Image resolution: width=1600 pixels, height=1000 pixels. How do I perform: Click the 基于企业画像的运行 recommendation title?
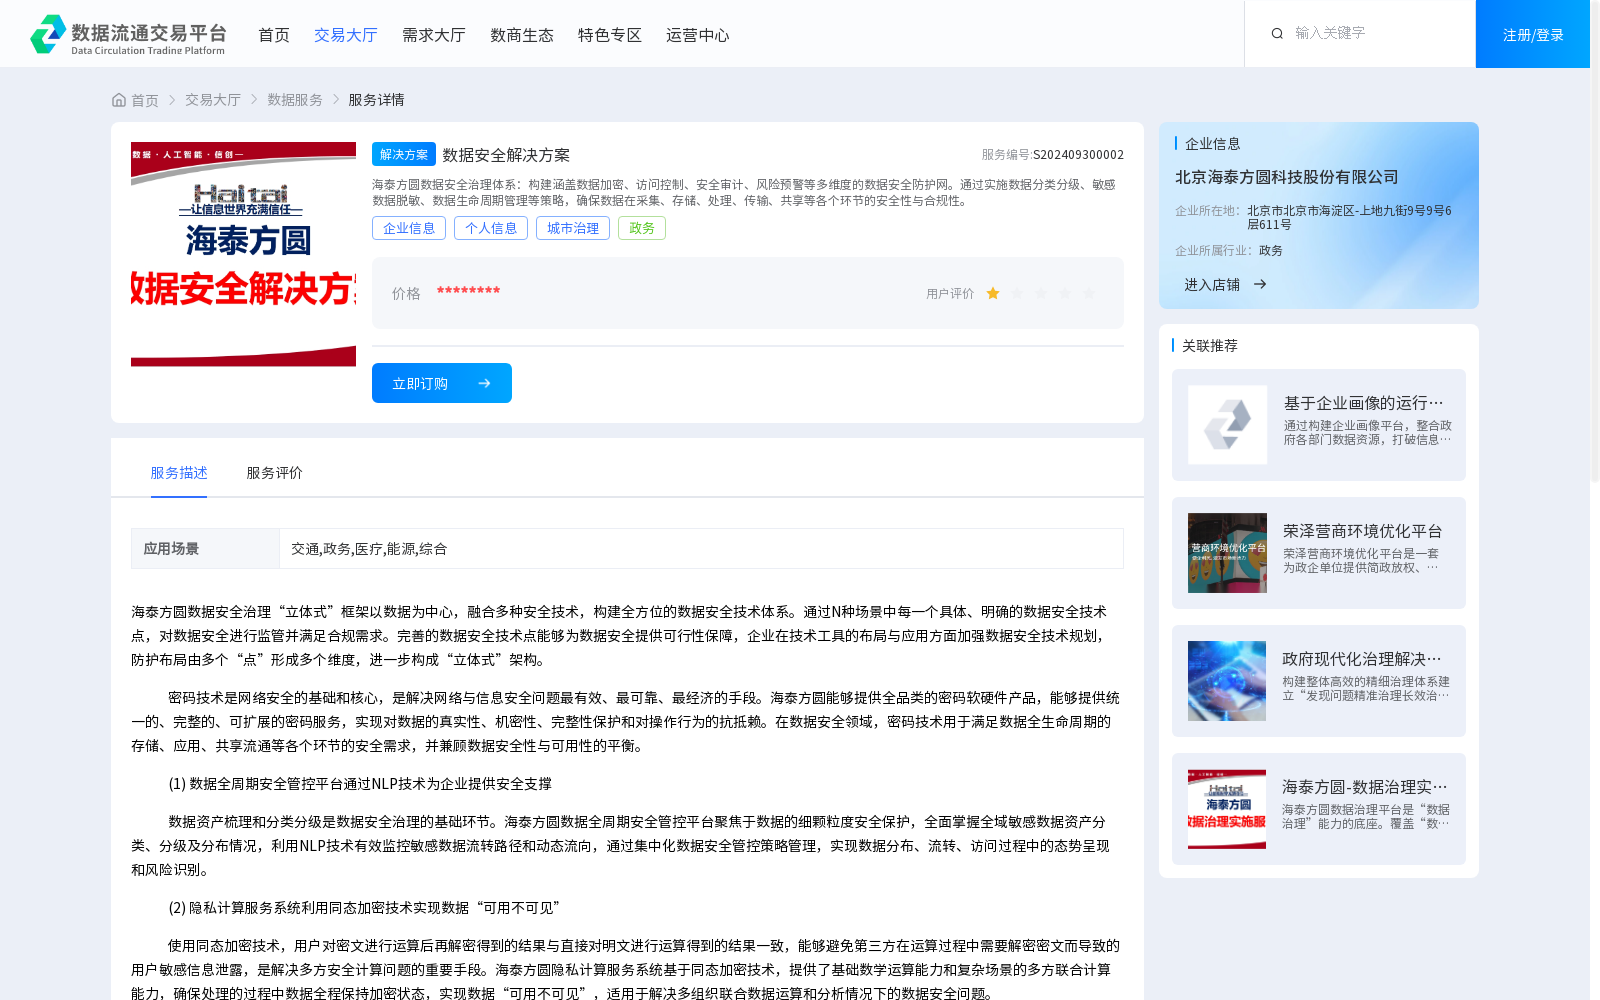[x=1364, y=403]
